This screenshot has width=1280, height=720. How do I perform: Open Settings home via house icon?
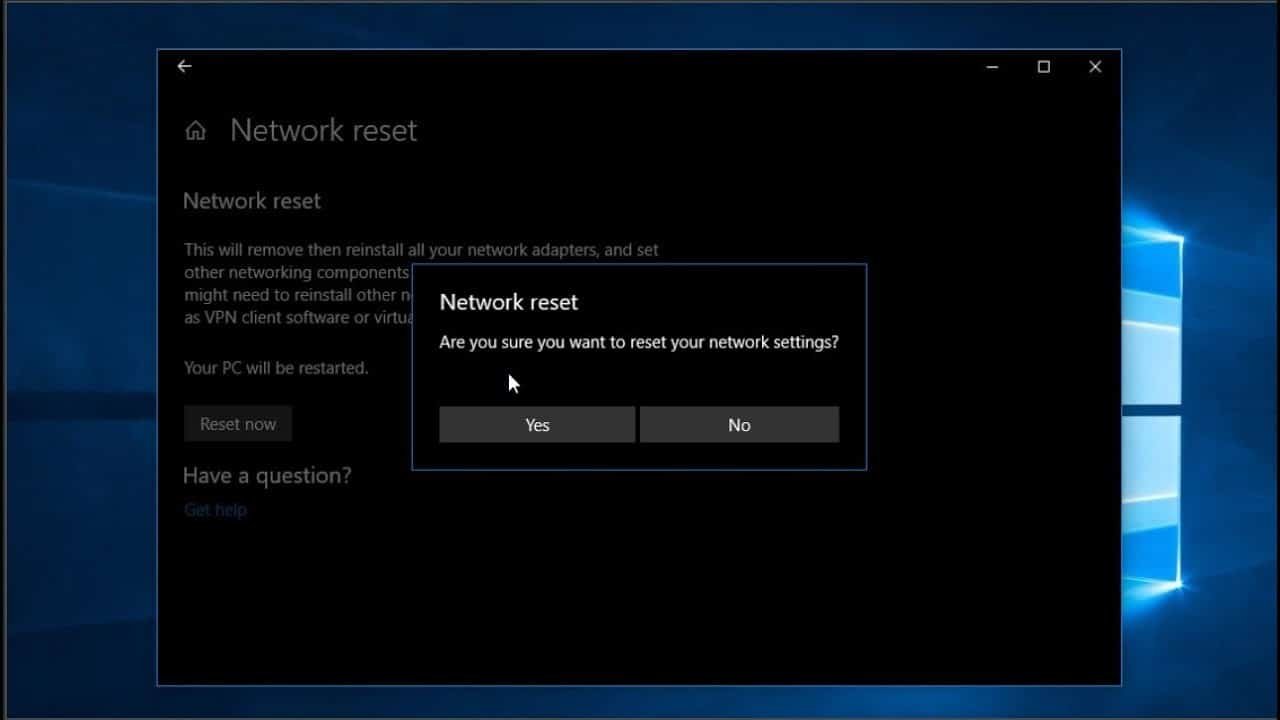pos(196,131)
